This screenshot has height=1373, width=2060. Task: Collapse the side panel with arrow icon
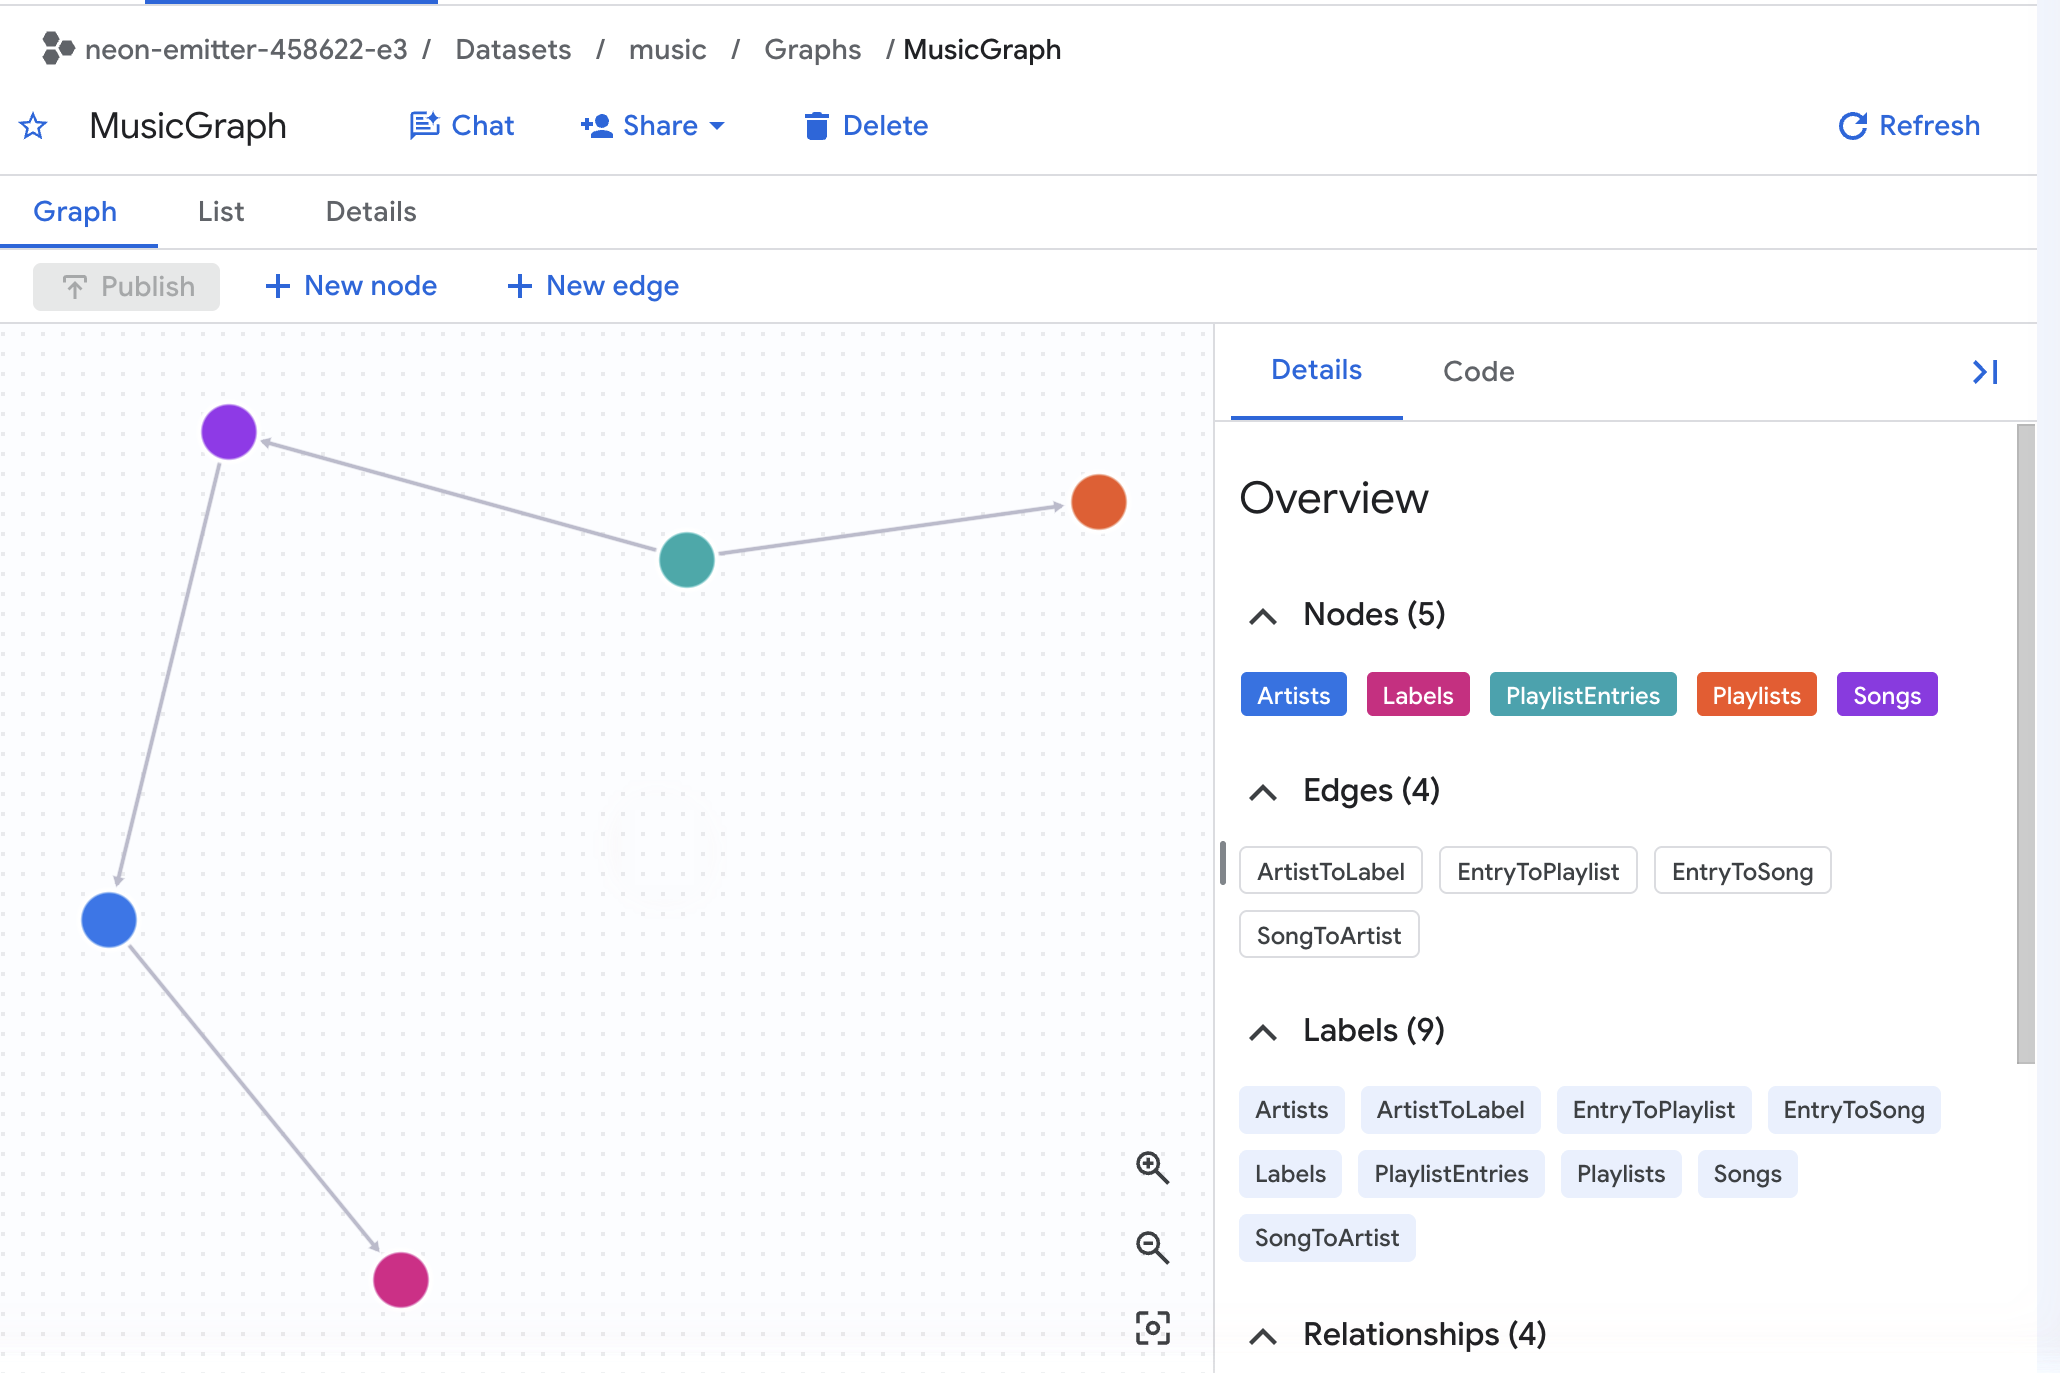pos(1985,372)
